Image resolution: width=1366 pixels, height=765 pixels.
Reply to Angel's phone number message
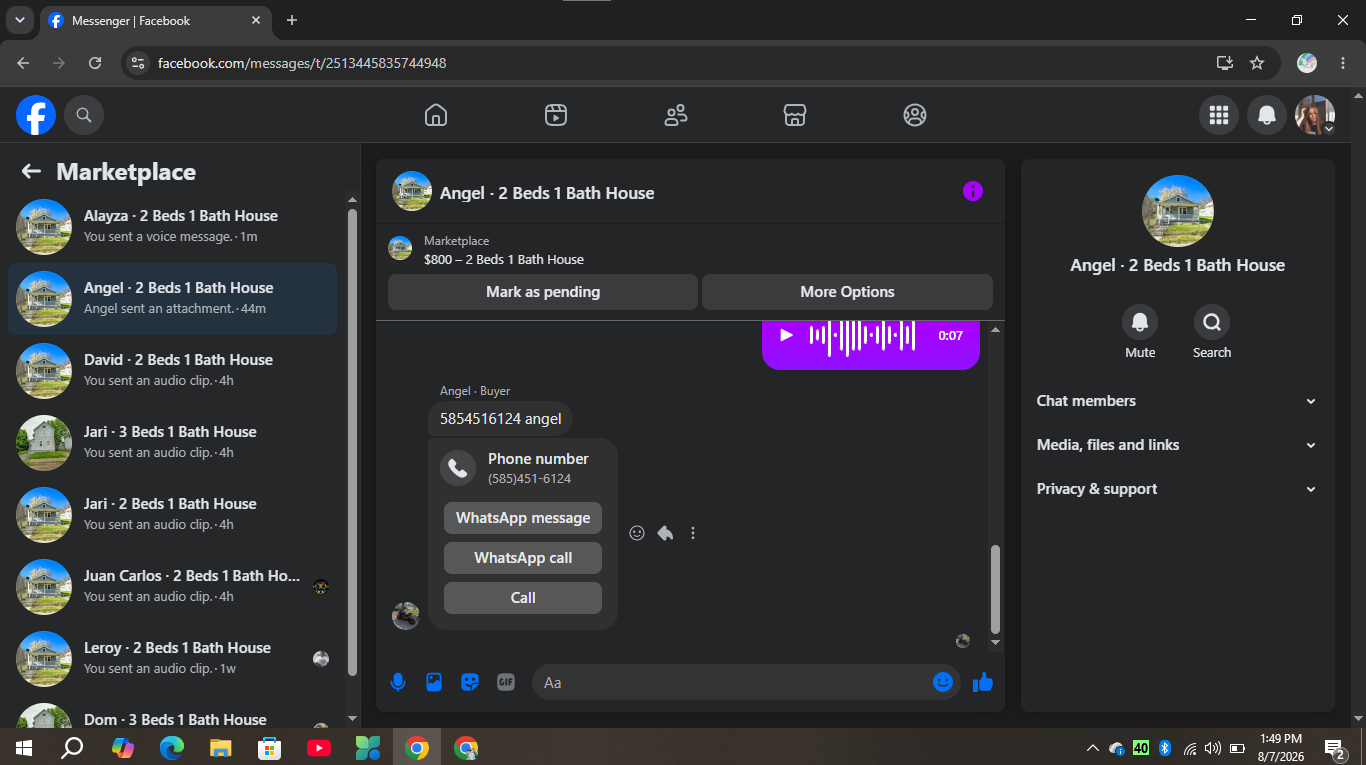[x=665, y=533]
